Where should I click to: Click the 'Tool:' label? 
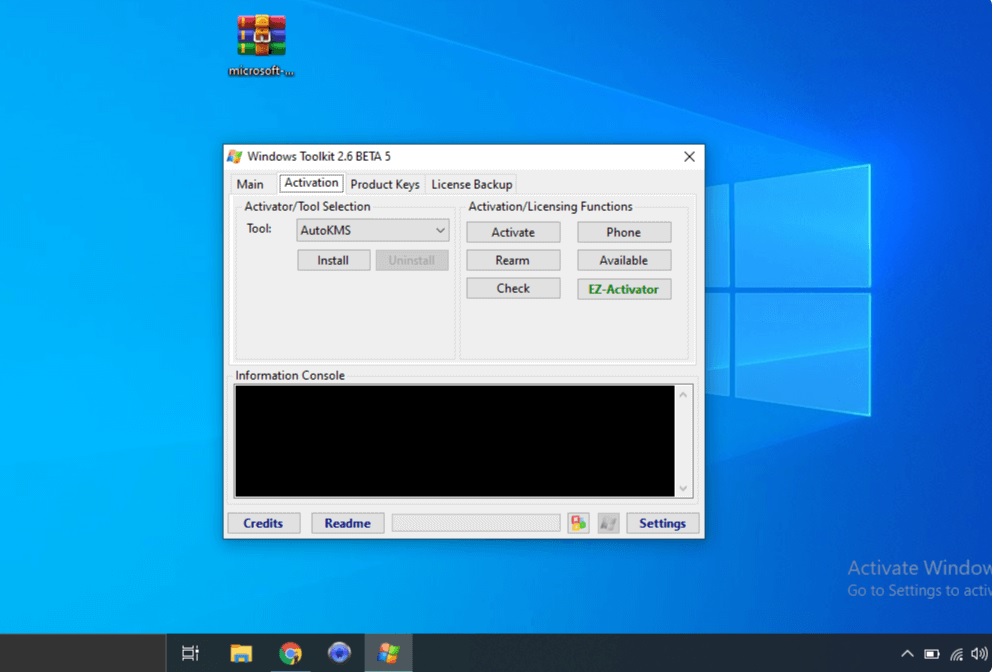(259, 229)
